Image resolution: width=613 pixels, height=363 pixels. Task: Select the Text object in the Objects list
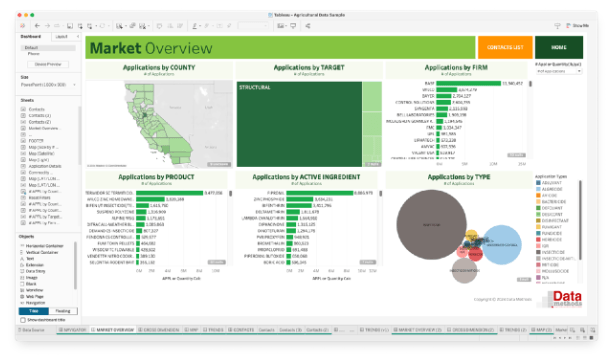[30, 259]
